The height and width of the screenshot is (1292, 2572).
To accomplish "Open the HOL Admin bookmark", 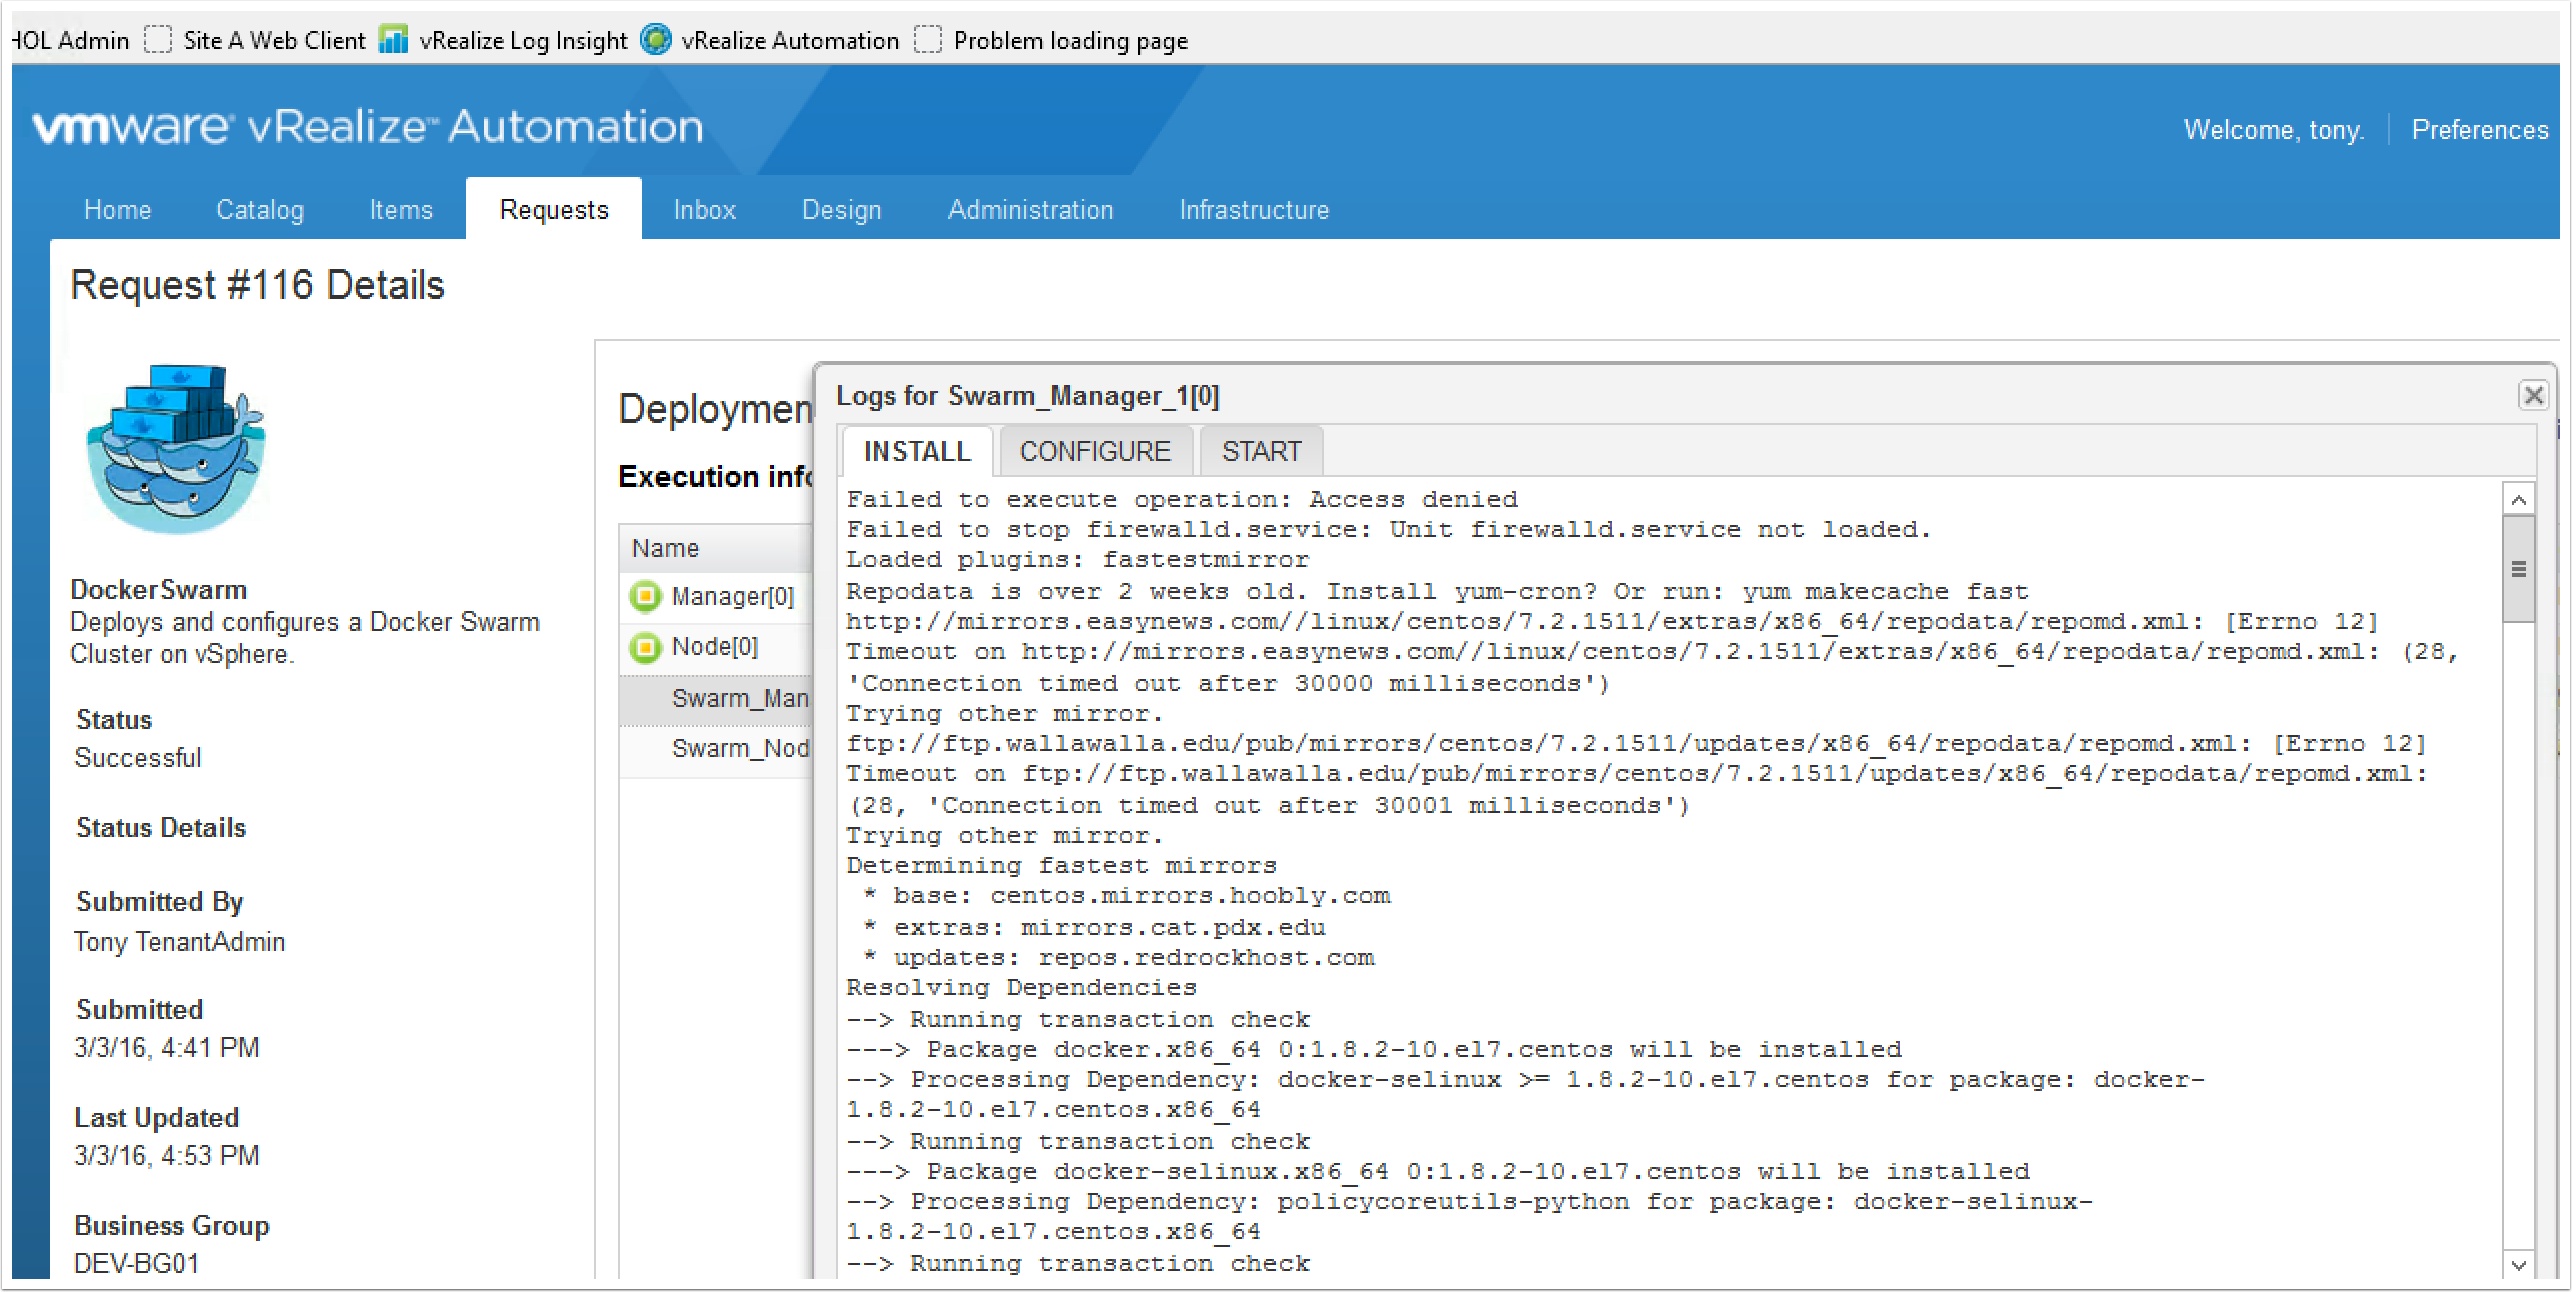I will (x=70, y=40).
